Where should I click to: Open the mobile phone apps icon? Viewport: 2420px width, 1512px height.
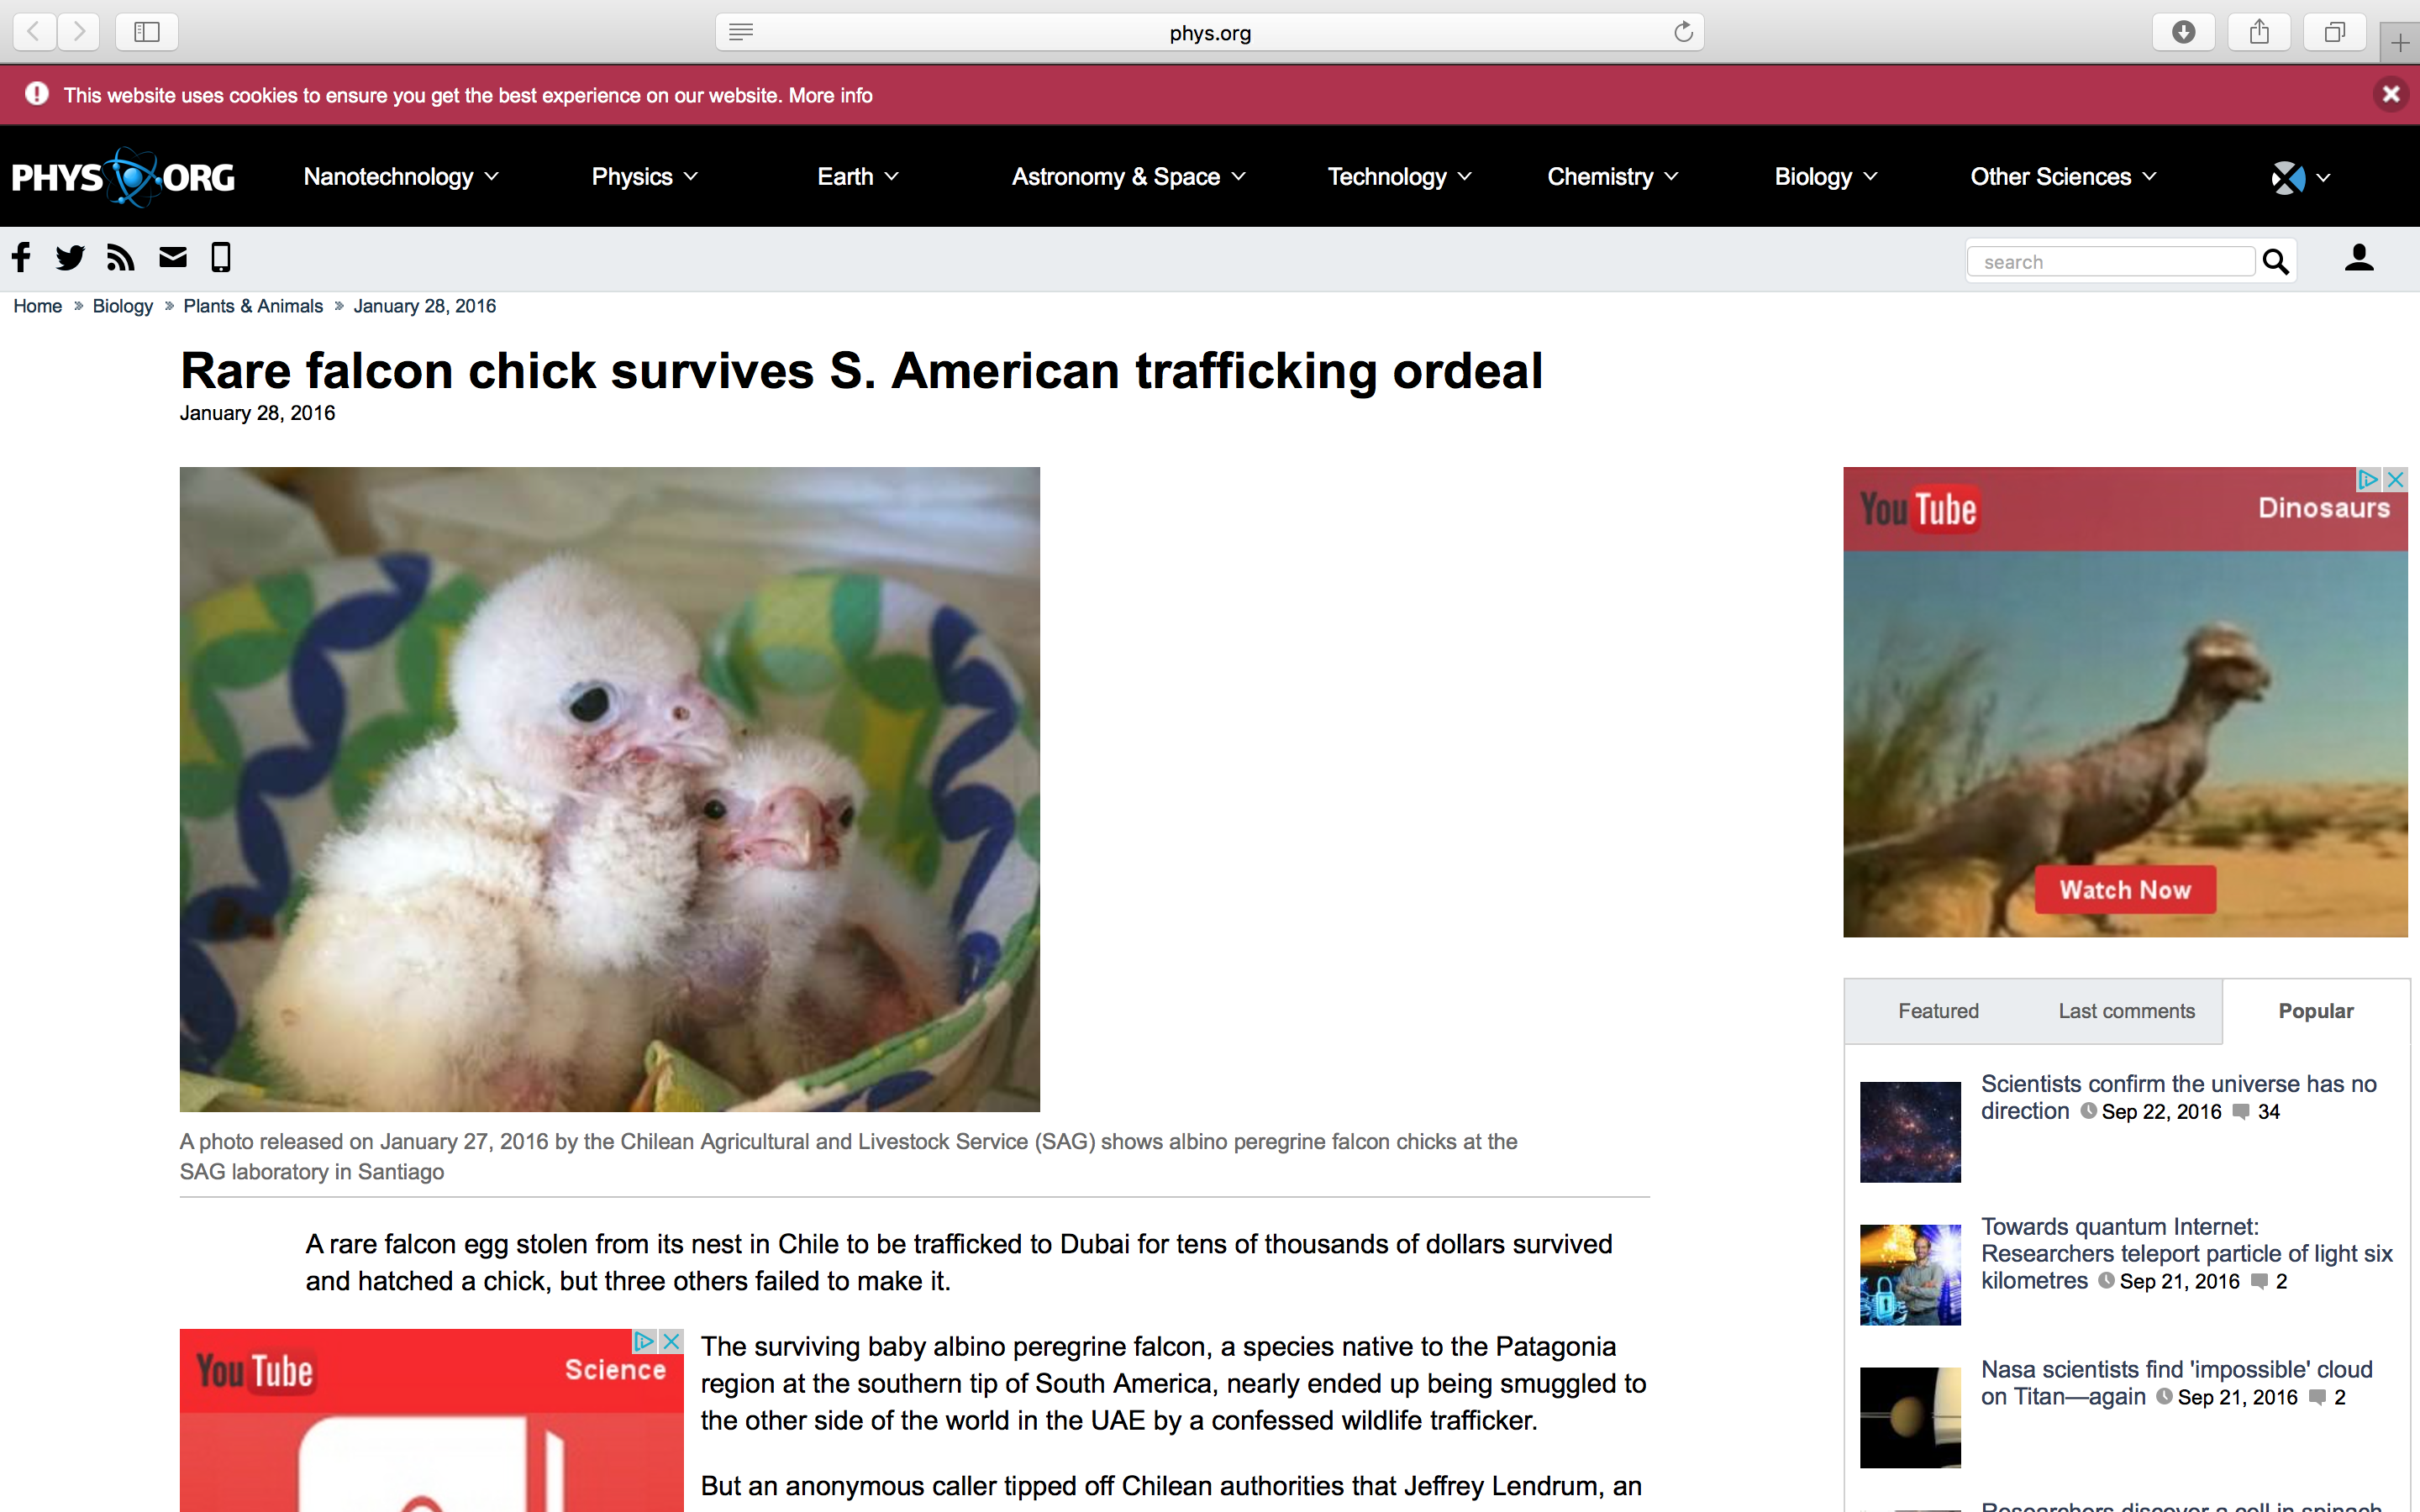click(221, 258)
